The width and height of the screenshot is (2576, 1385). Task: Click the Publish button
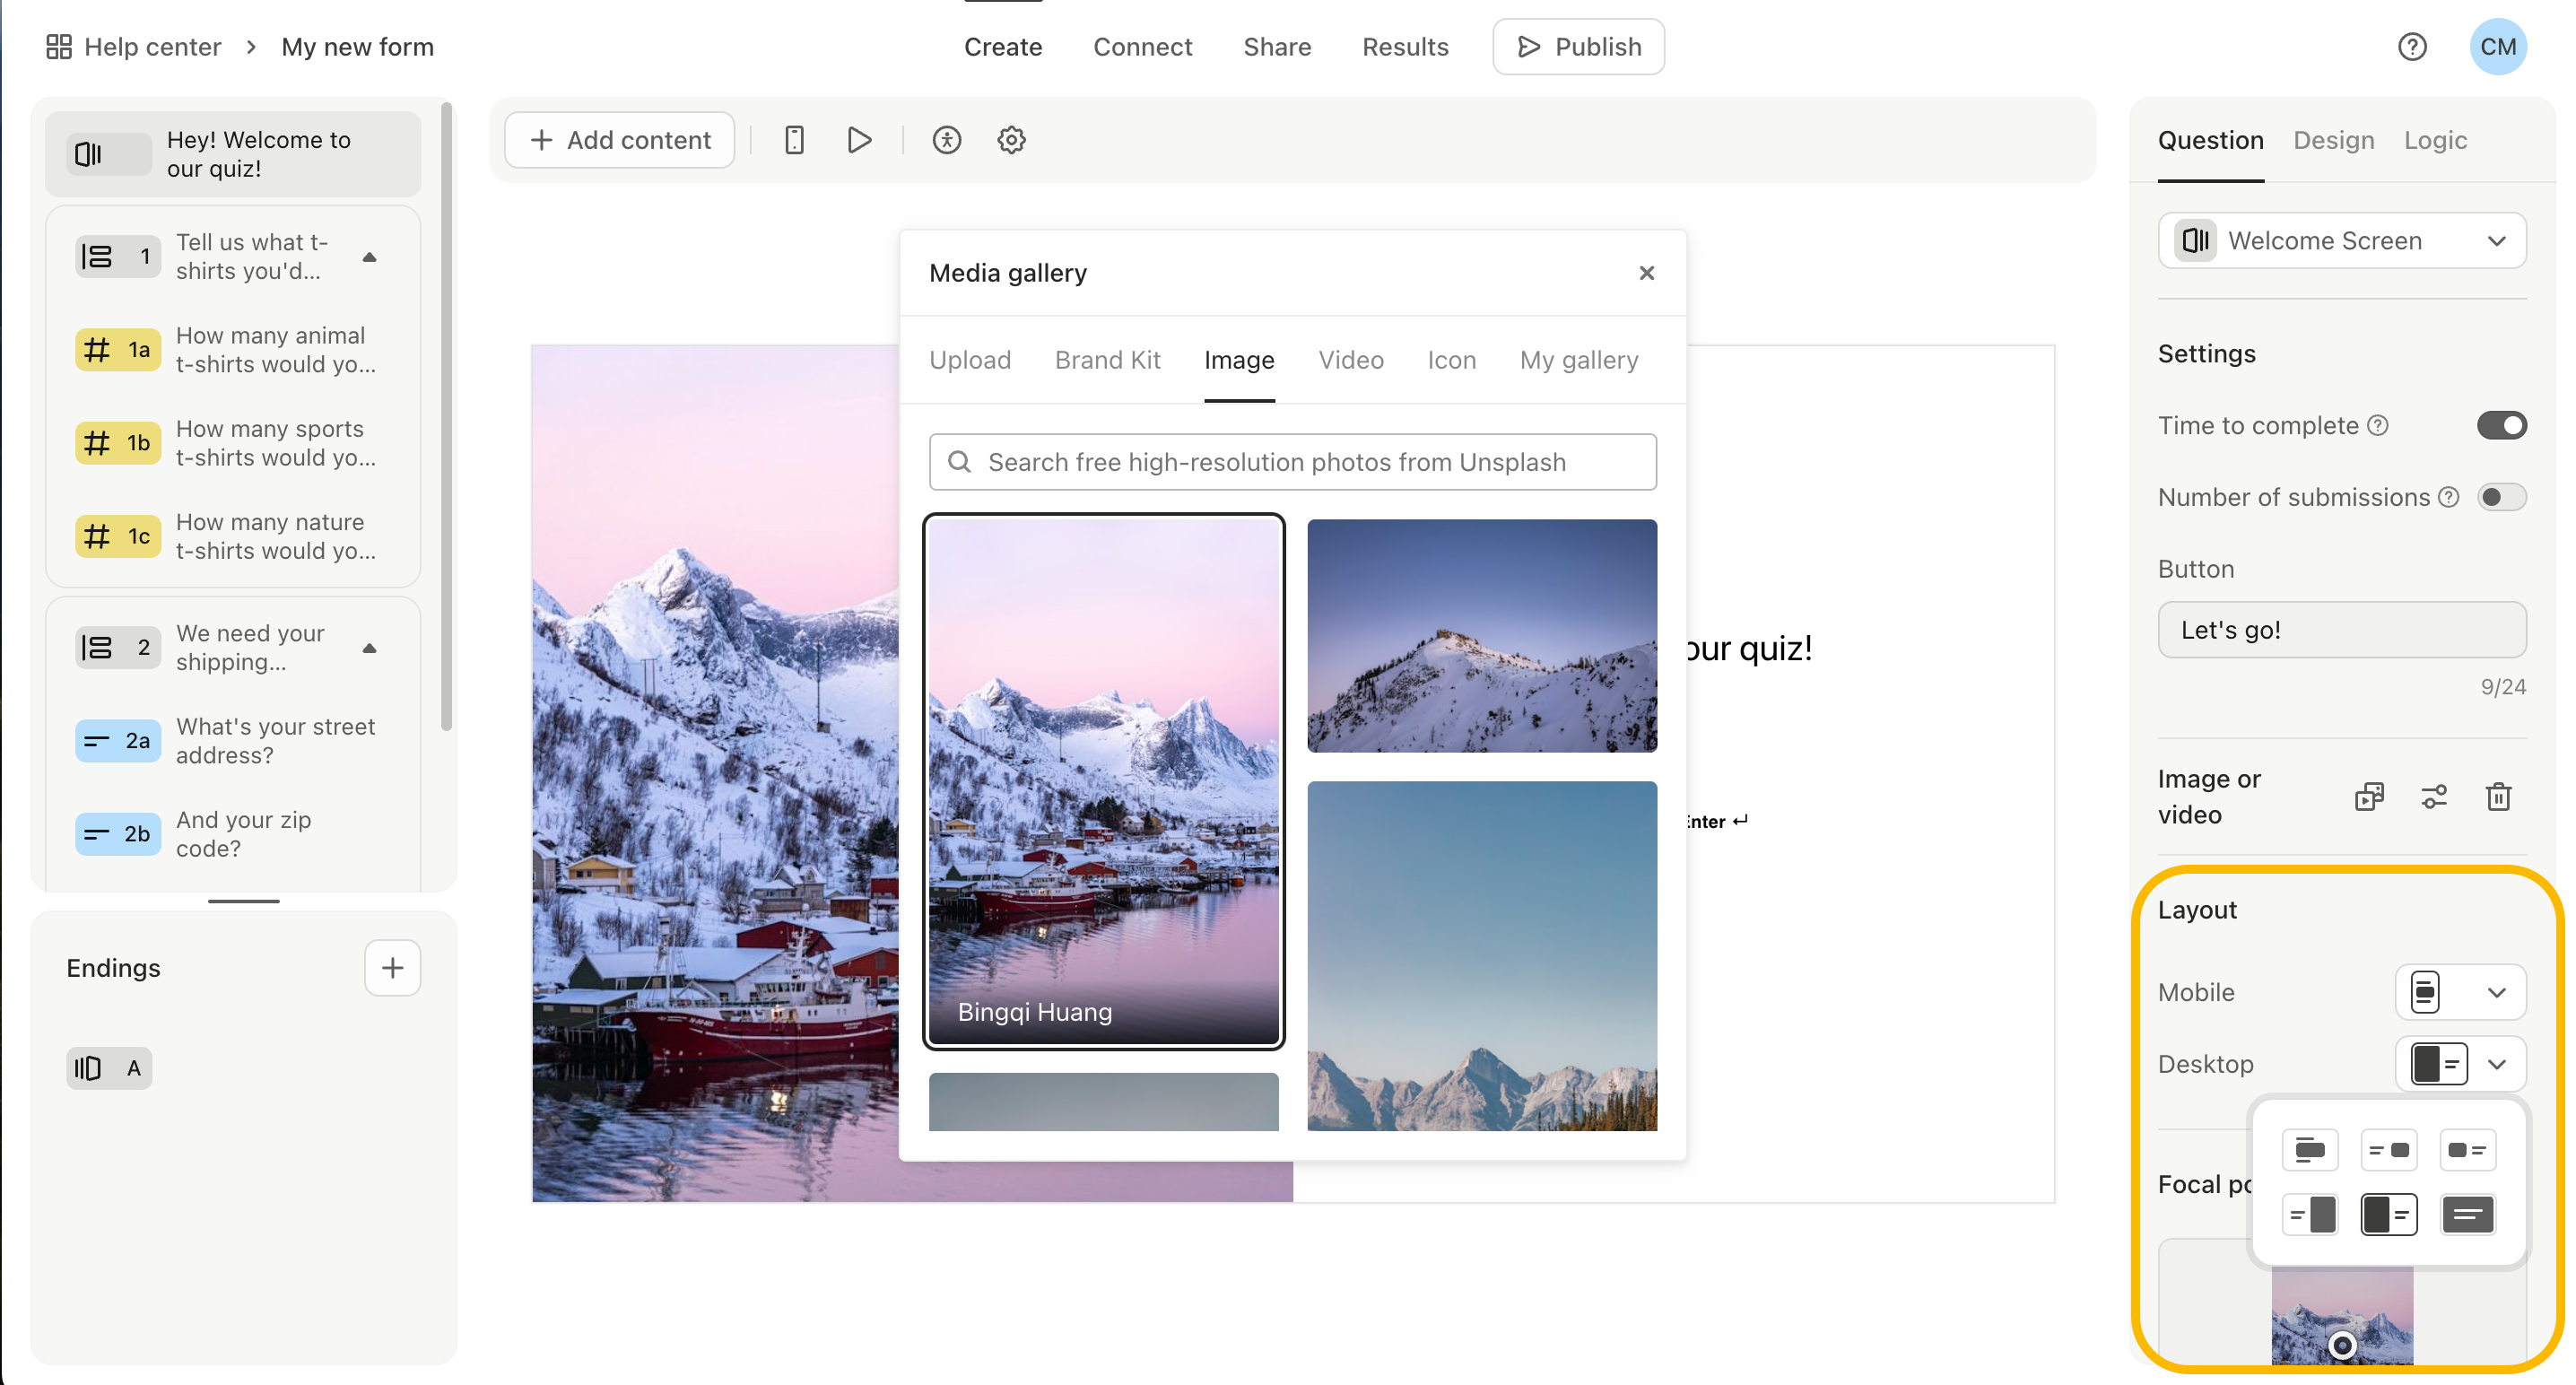click(x=1578, y=47)
